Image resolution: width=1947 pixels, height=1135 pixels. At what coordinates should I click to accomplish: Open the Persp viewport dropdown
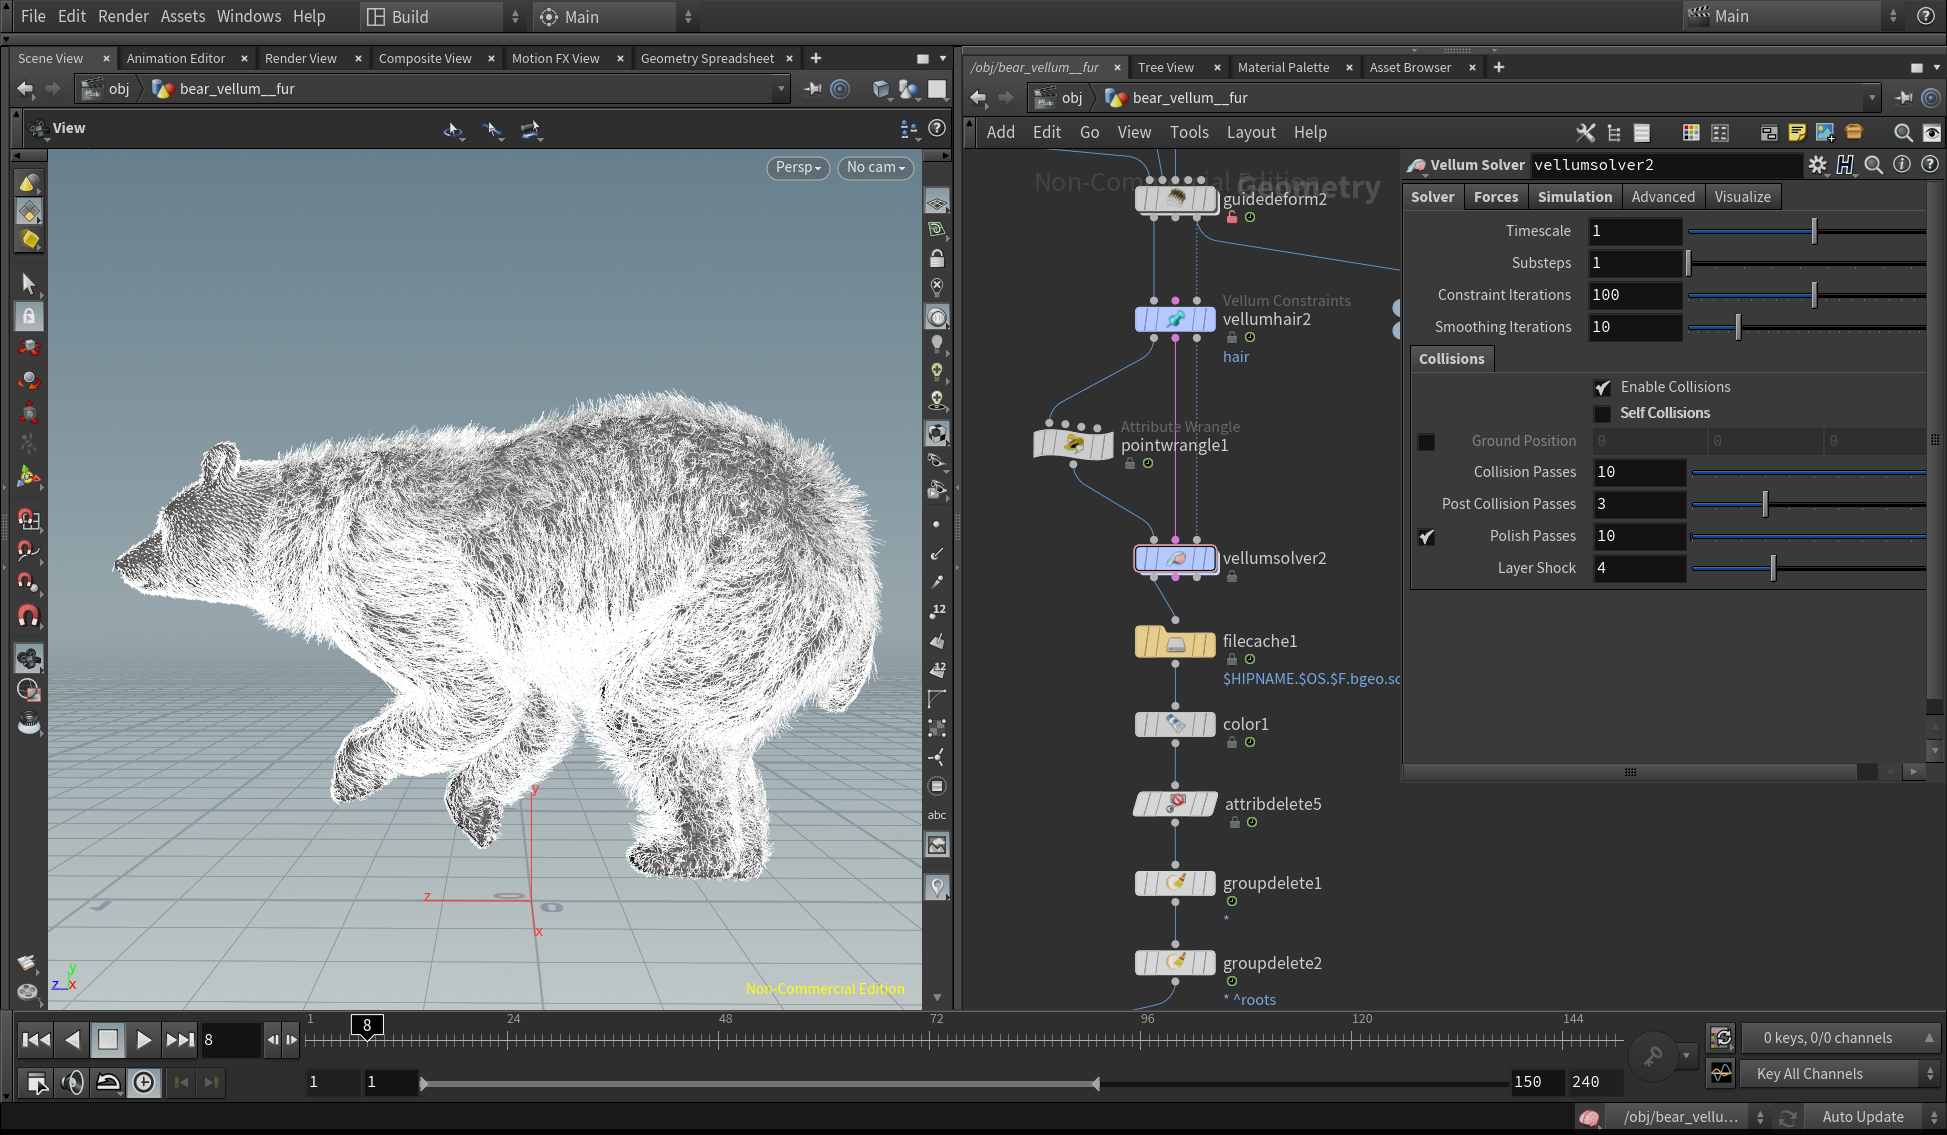click(798, 167)
